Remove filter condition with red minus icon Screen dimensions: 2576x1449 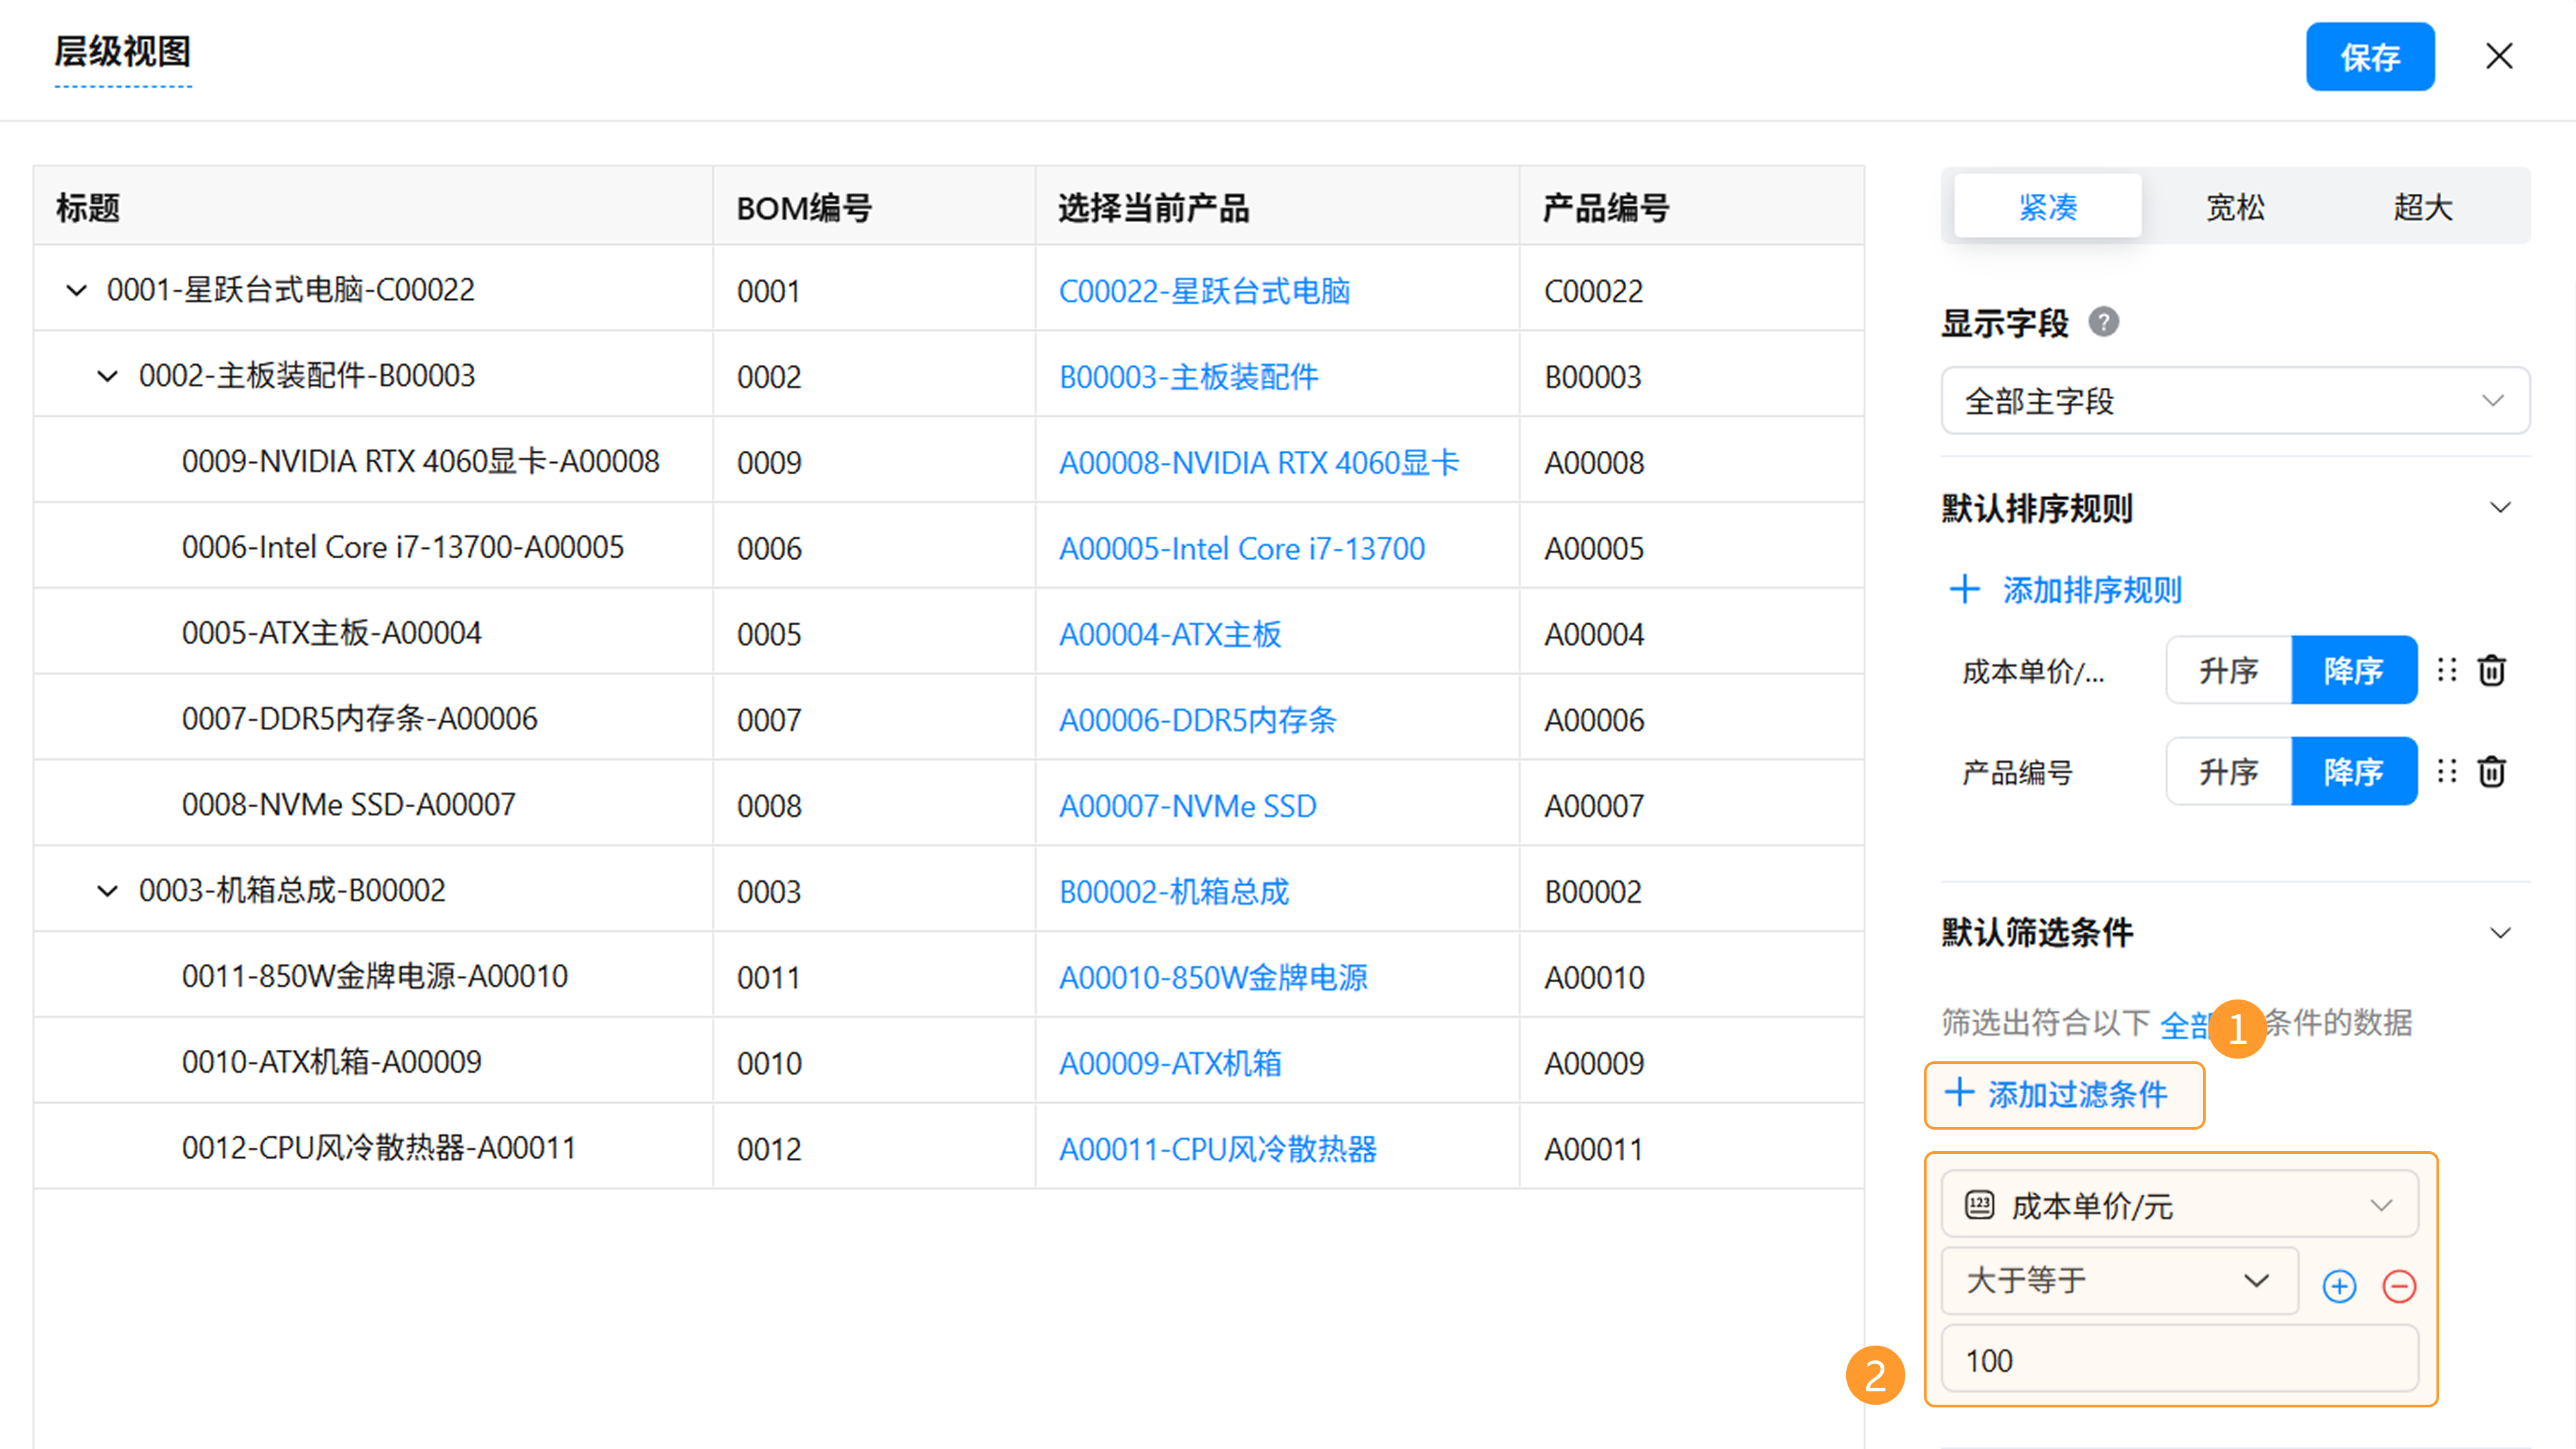click(x=2399, y=1286)
